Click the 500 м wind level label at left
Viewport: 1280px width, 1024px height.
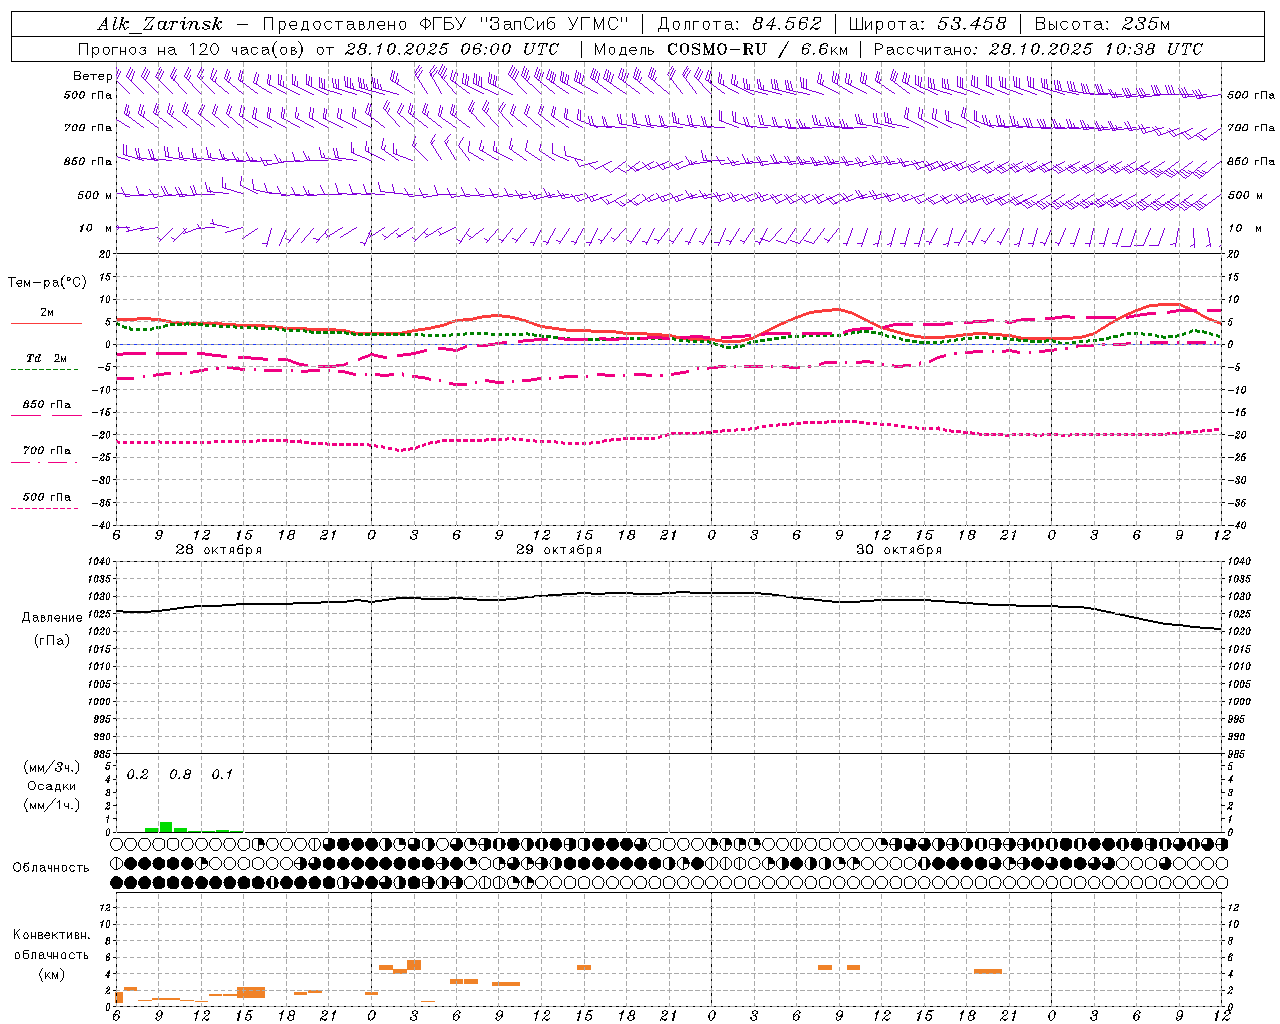point(95,195)
